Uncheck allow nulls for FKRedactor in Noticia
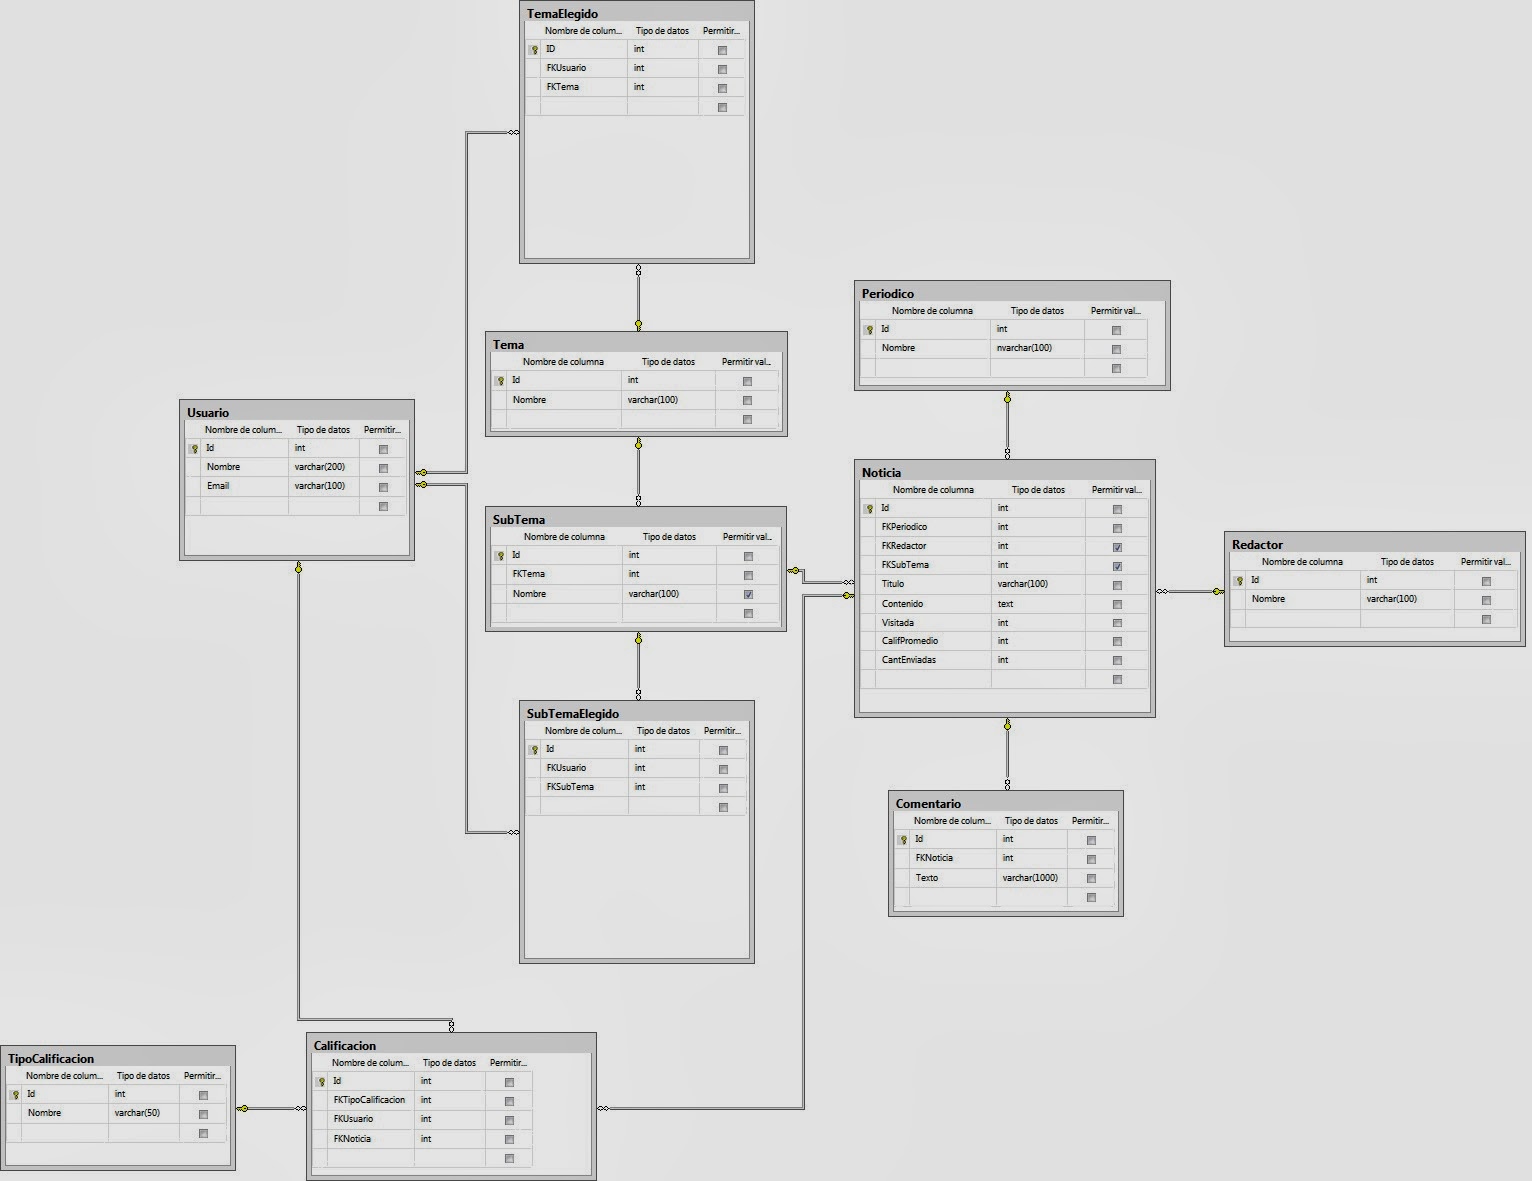 tap(1117, 546)
